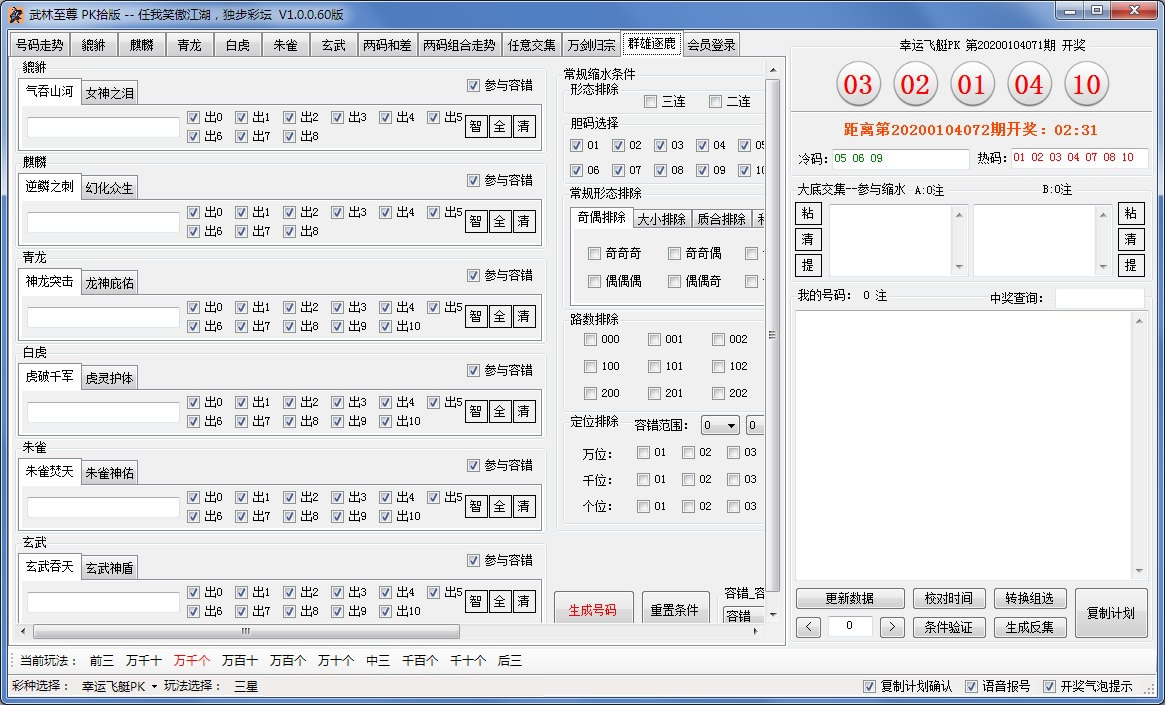
Task: Check the 胆码 01 checkbox
Action: [x=576, y=143]
